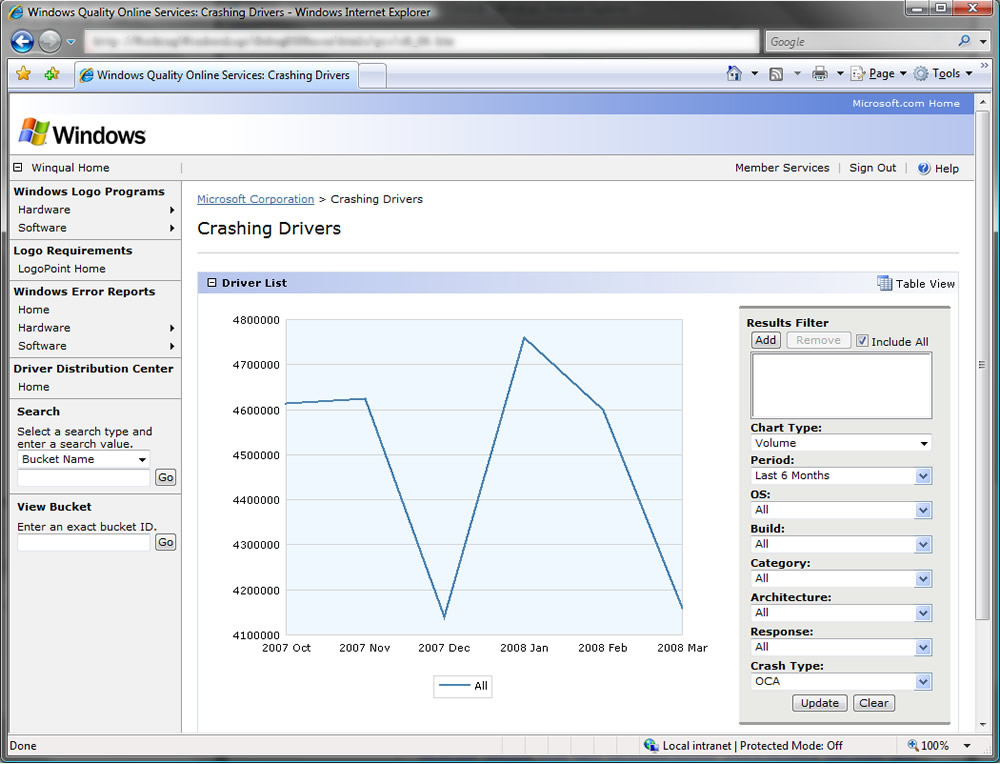
Task: Click the Add to Favorites star icon
Action: (52, 74)
